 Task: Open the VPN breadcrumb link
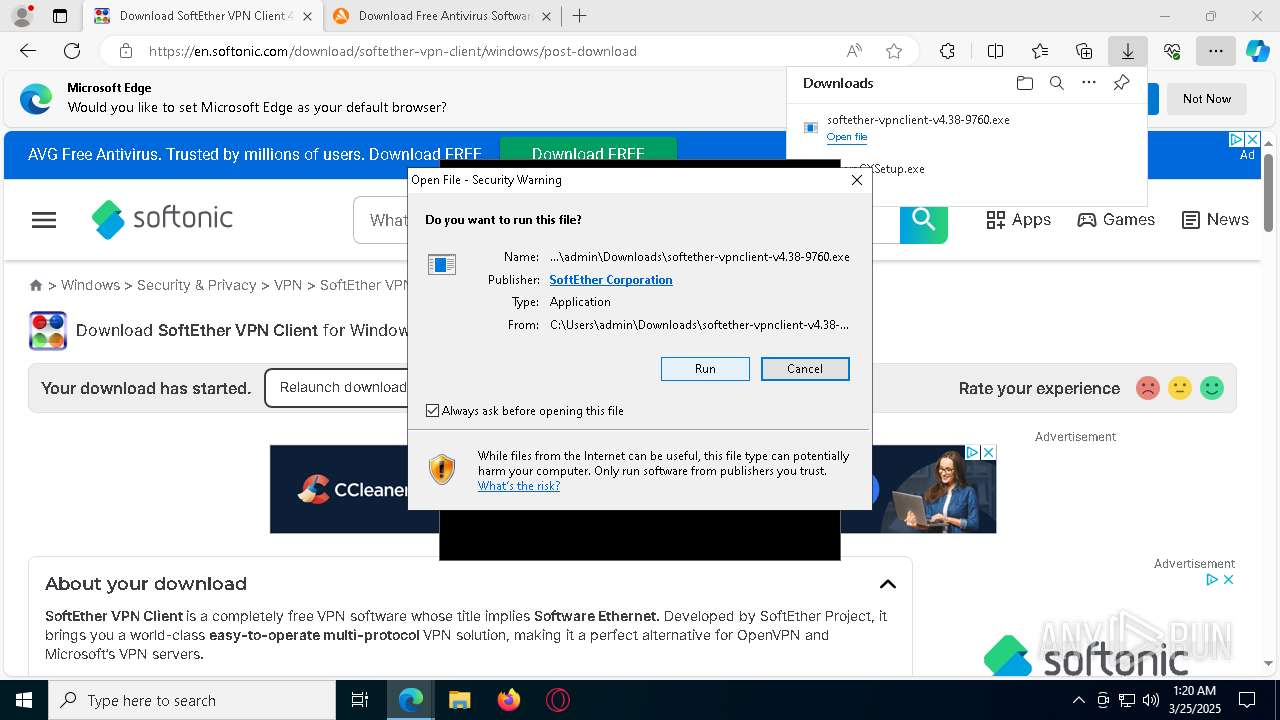(x=288, y=285)
